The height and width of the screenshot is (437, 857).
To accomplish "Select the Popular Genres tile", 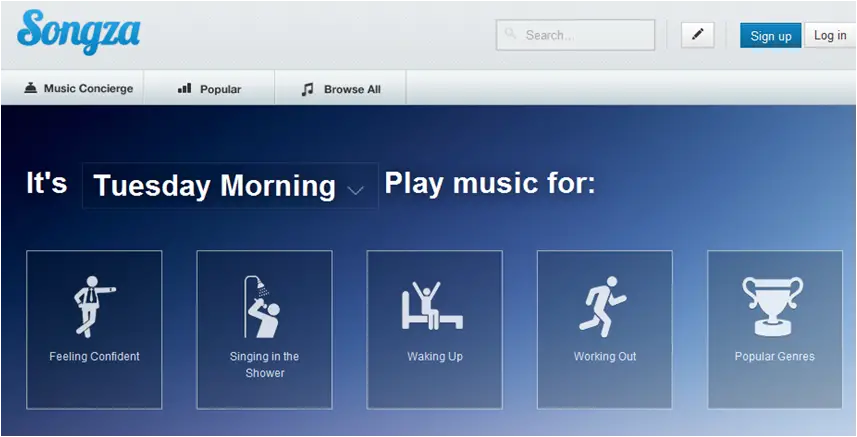I will (x=775, y=329).
